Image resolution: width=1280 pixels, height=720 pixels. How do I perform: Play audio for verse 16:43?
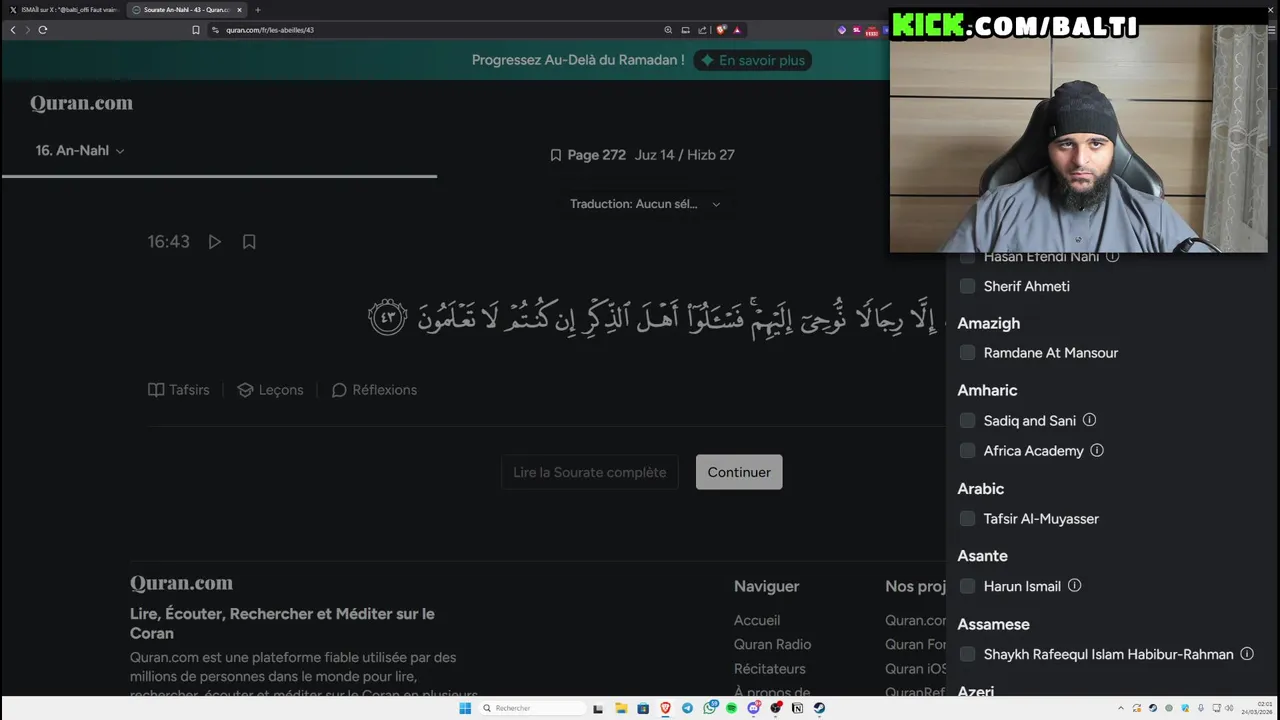pyautogui.click(x=215, y=242)
